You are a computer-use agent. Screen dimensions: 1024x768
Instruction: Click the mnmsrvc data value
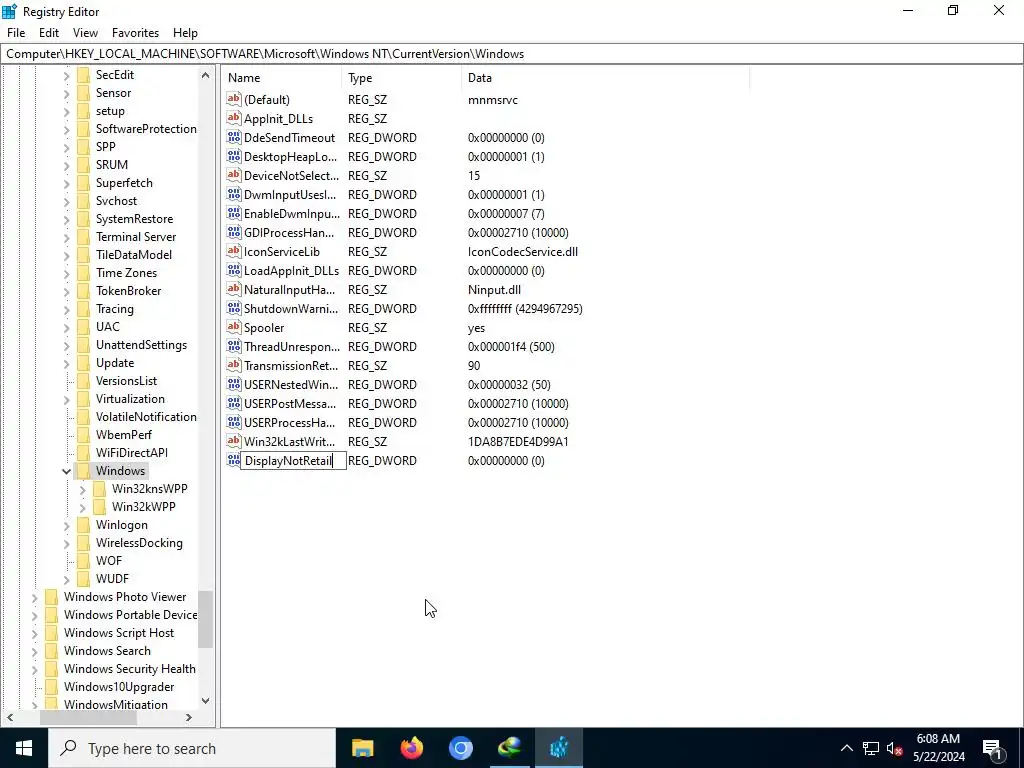pos(493,99)
